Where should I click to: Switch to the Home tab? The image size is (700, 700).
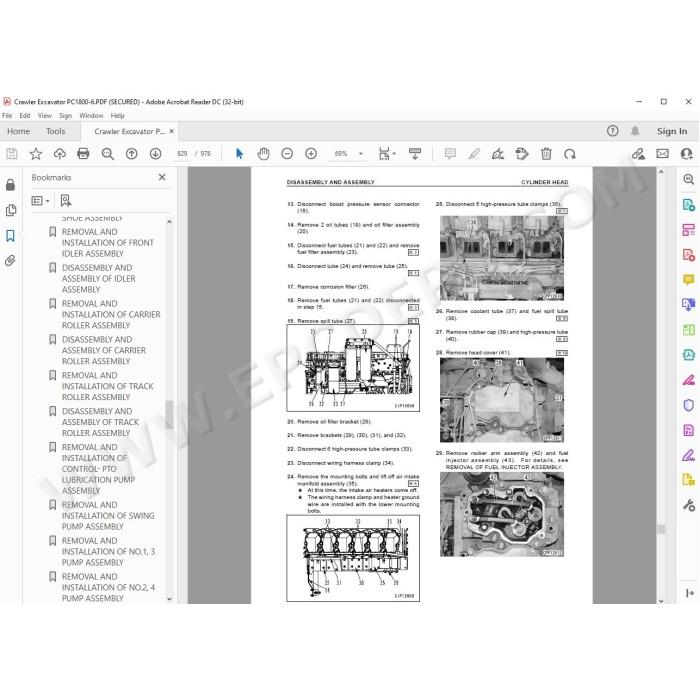[x=19, y=131]
